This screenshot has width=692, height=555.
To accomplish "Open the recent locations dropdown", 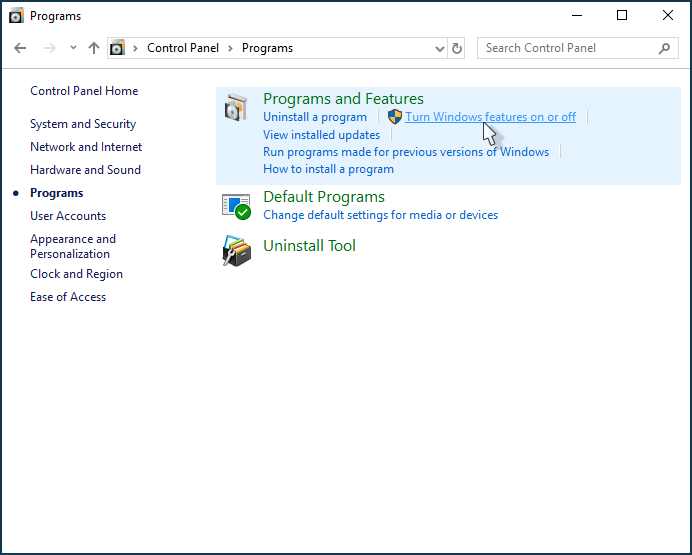I will 73,48.
